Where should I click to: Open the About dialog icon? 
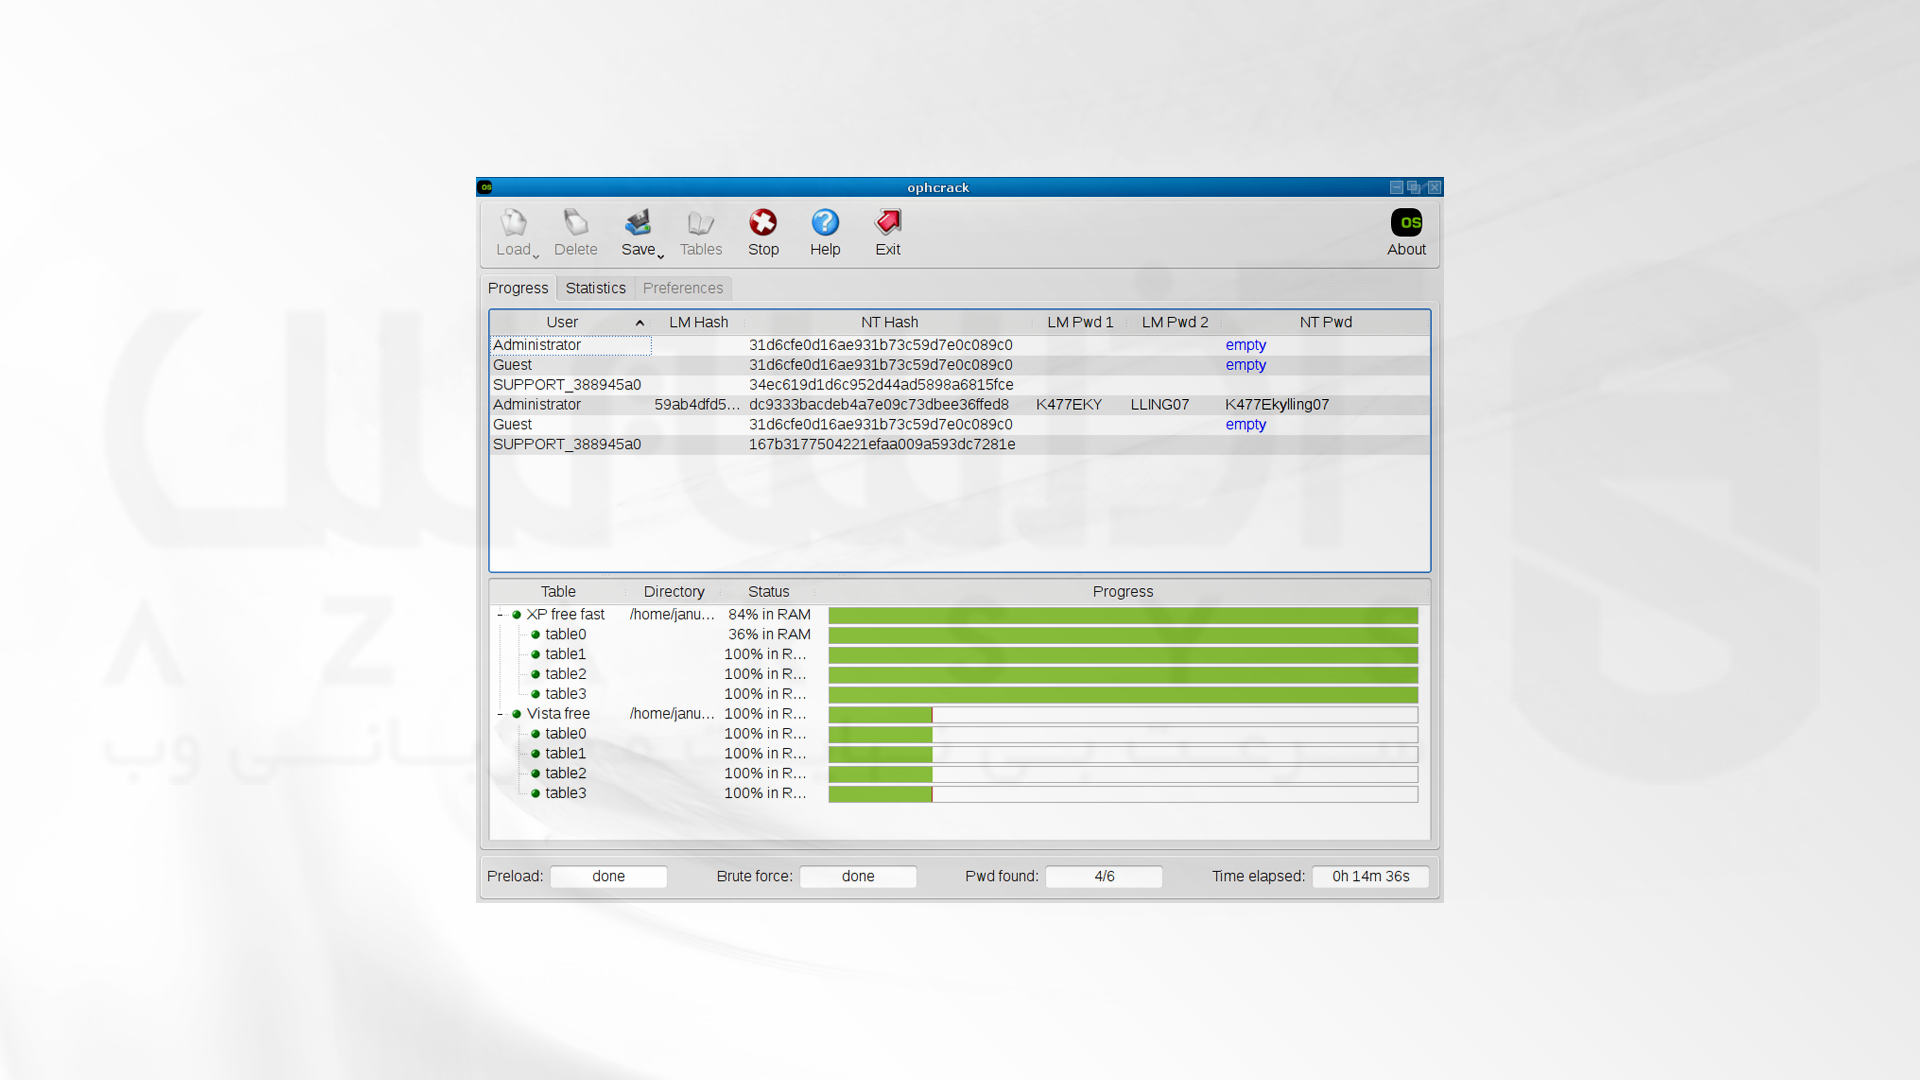(1406, 222)
